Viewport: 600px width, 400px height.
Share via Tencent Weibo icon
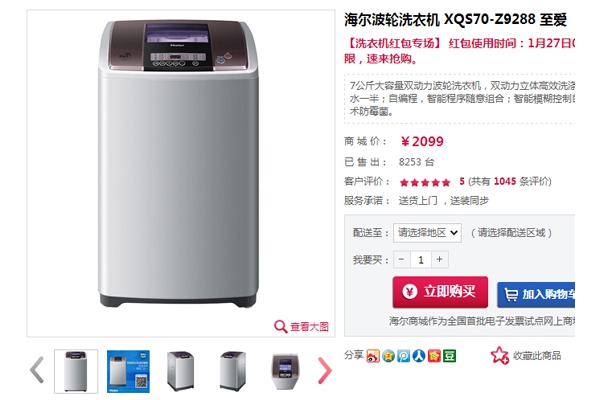point(404,356)
